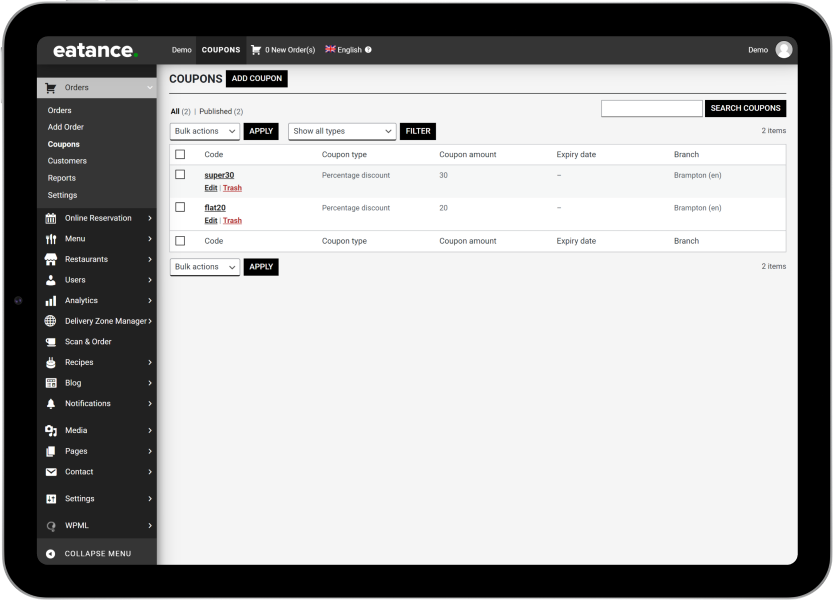
Task: Collapse the Orders section chevron
Action: pos(150,88)
